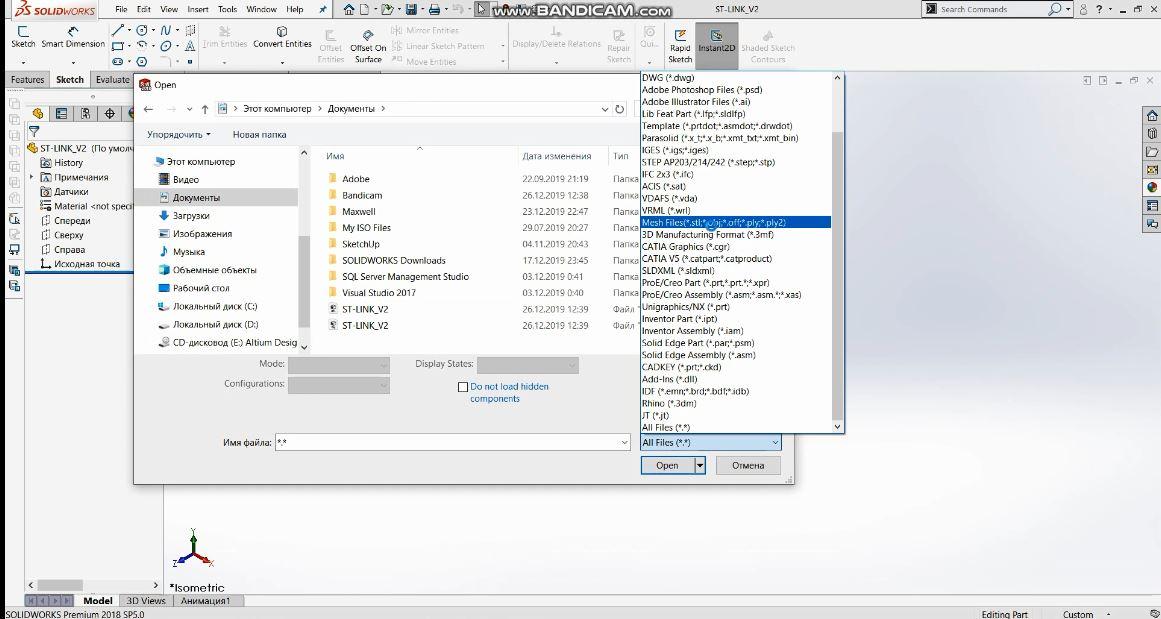Switch to the Анимация1 bottom tab

pos(205,601)
